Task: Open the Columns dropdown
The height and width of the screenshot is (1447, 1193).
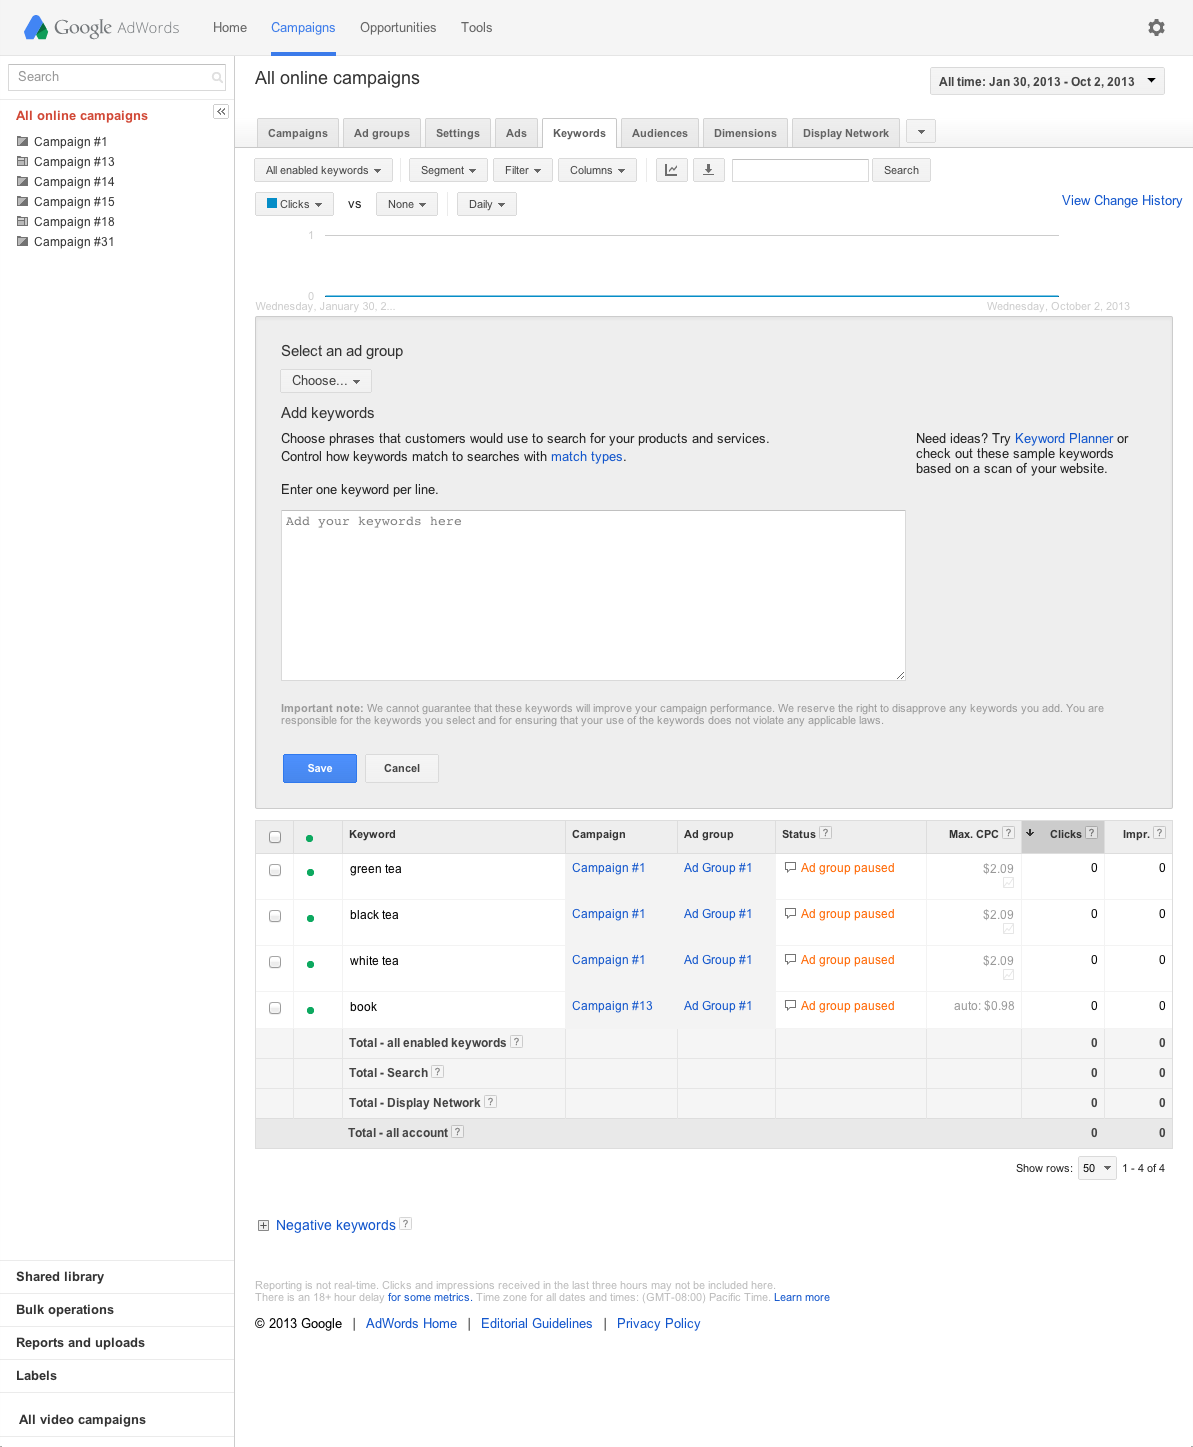Action: tap(597, 170)
